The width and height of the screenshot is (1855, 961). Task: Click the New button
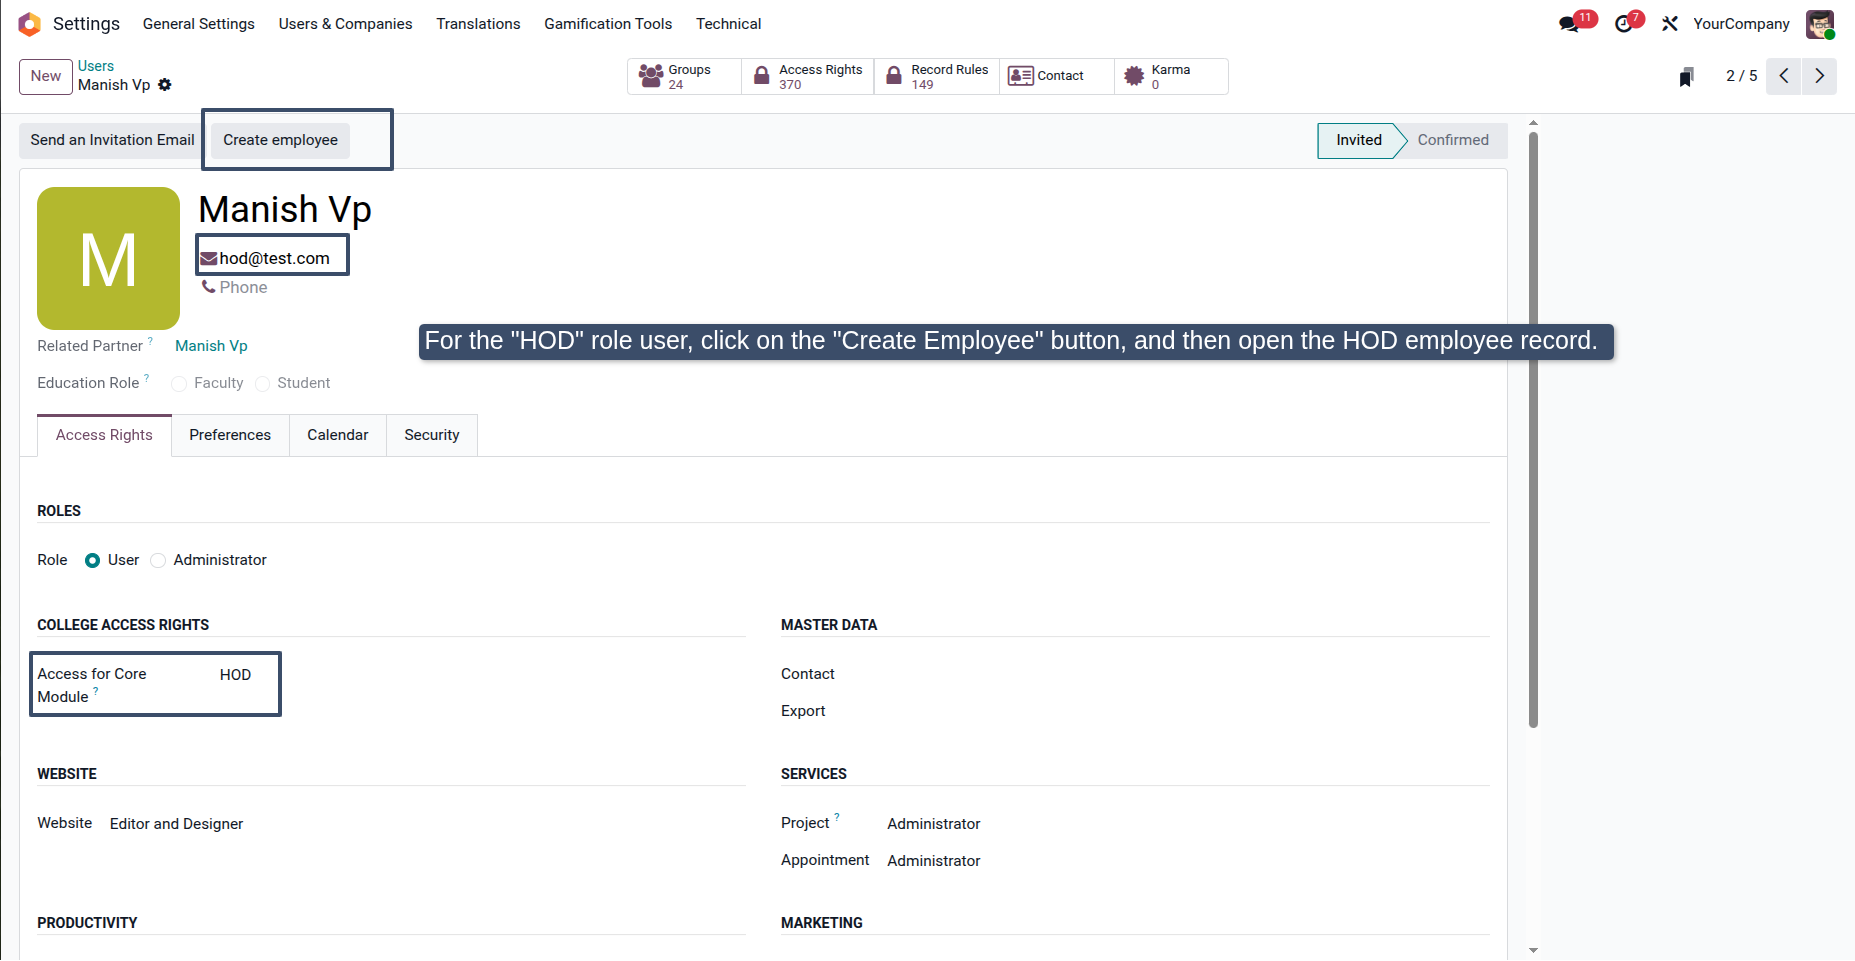[46, 76]
